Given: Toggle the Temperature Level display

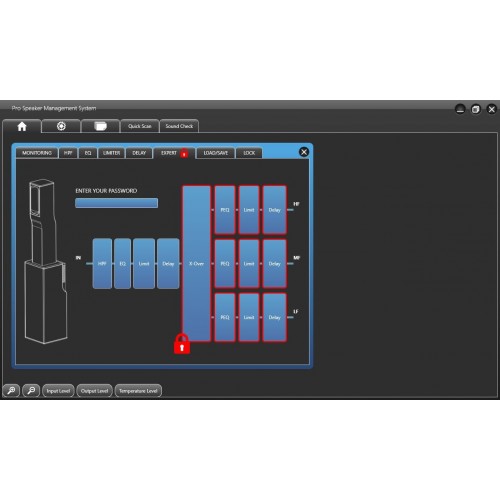Looking at the screenshot, I should click(x=138, y=391).
